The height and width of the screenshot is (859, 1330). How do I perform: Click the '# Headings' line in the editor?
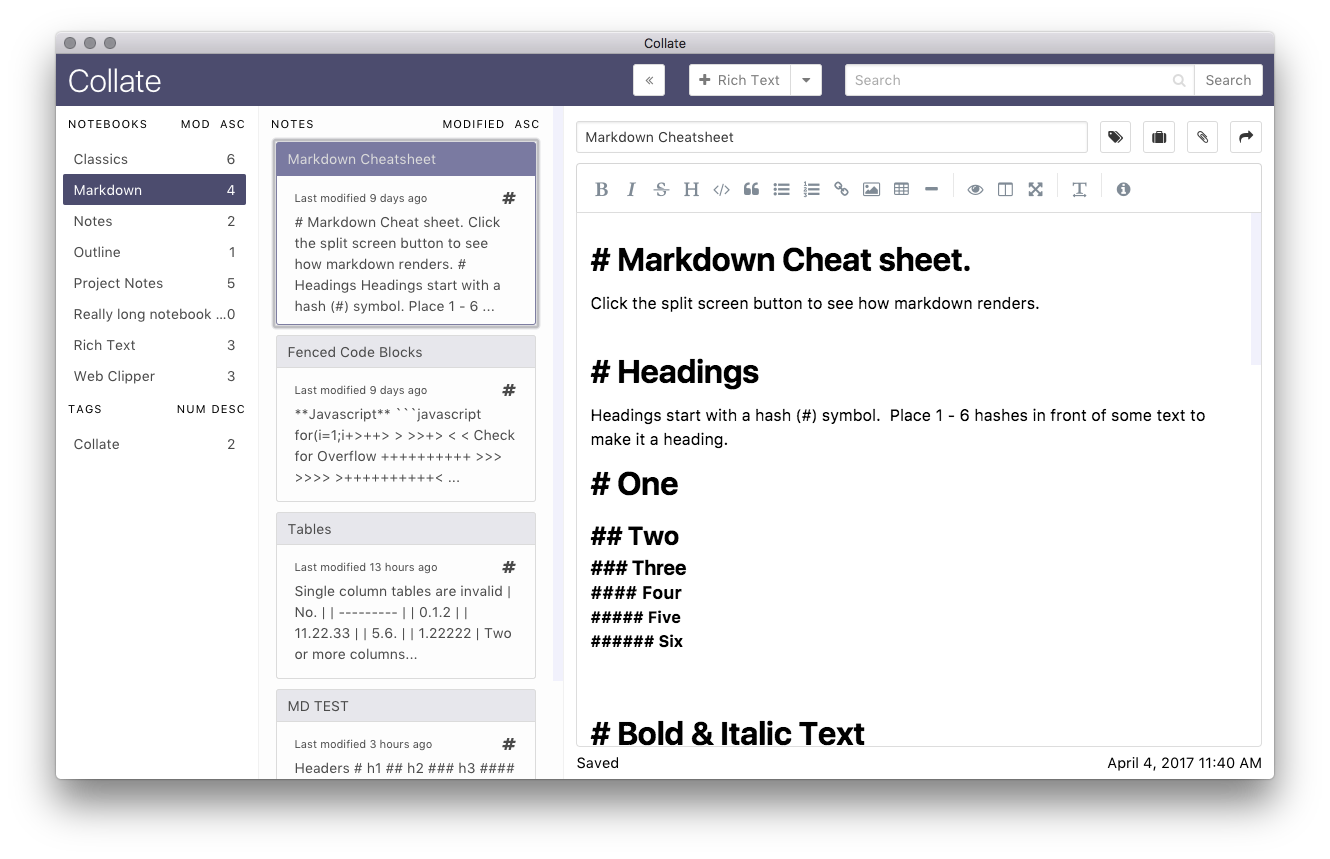(675, 372)
